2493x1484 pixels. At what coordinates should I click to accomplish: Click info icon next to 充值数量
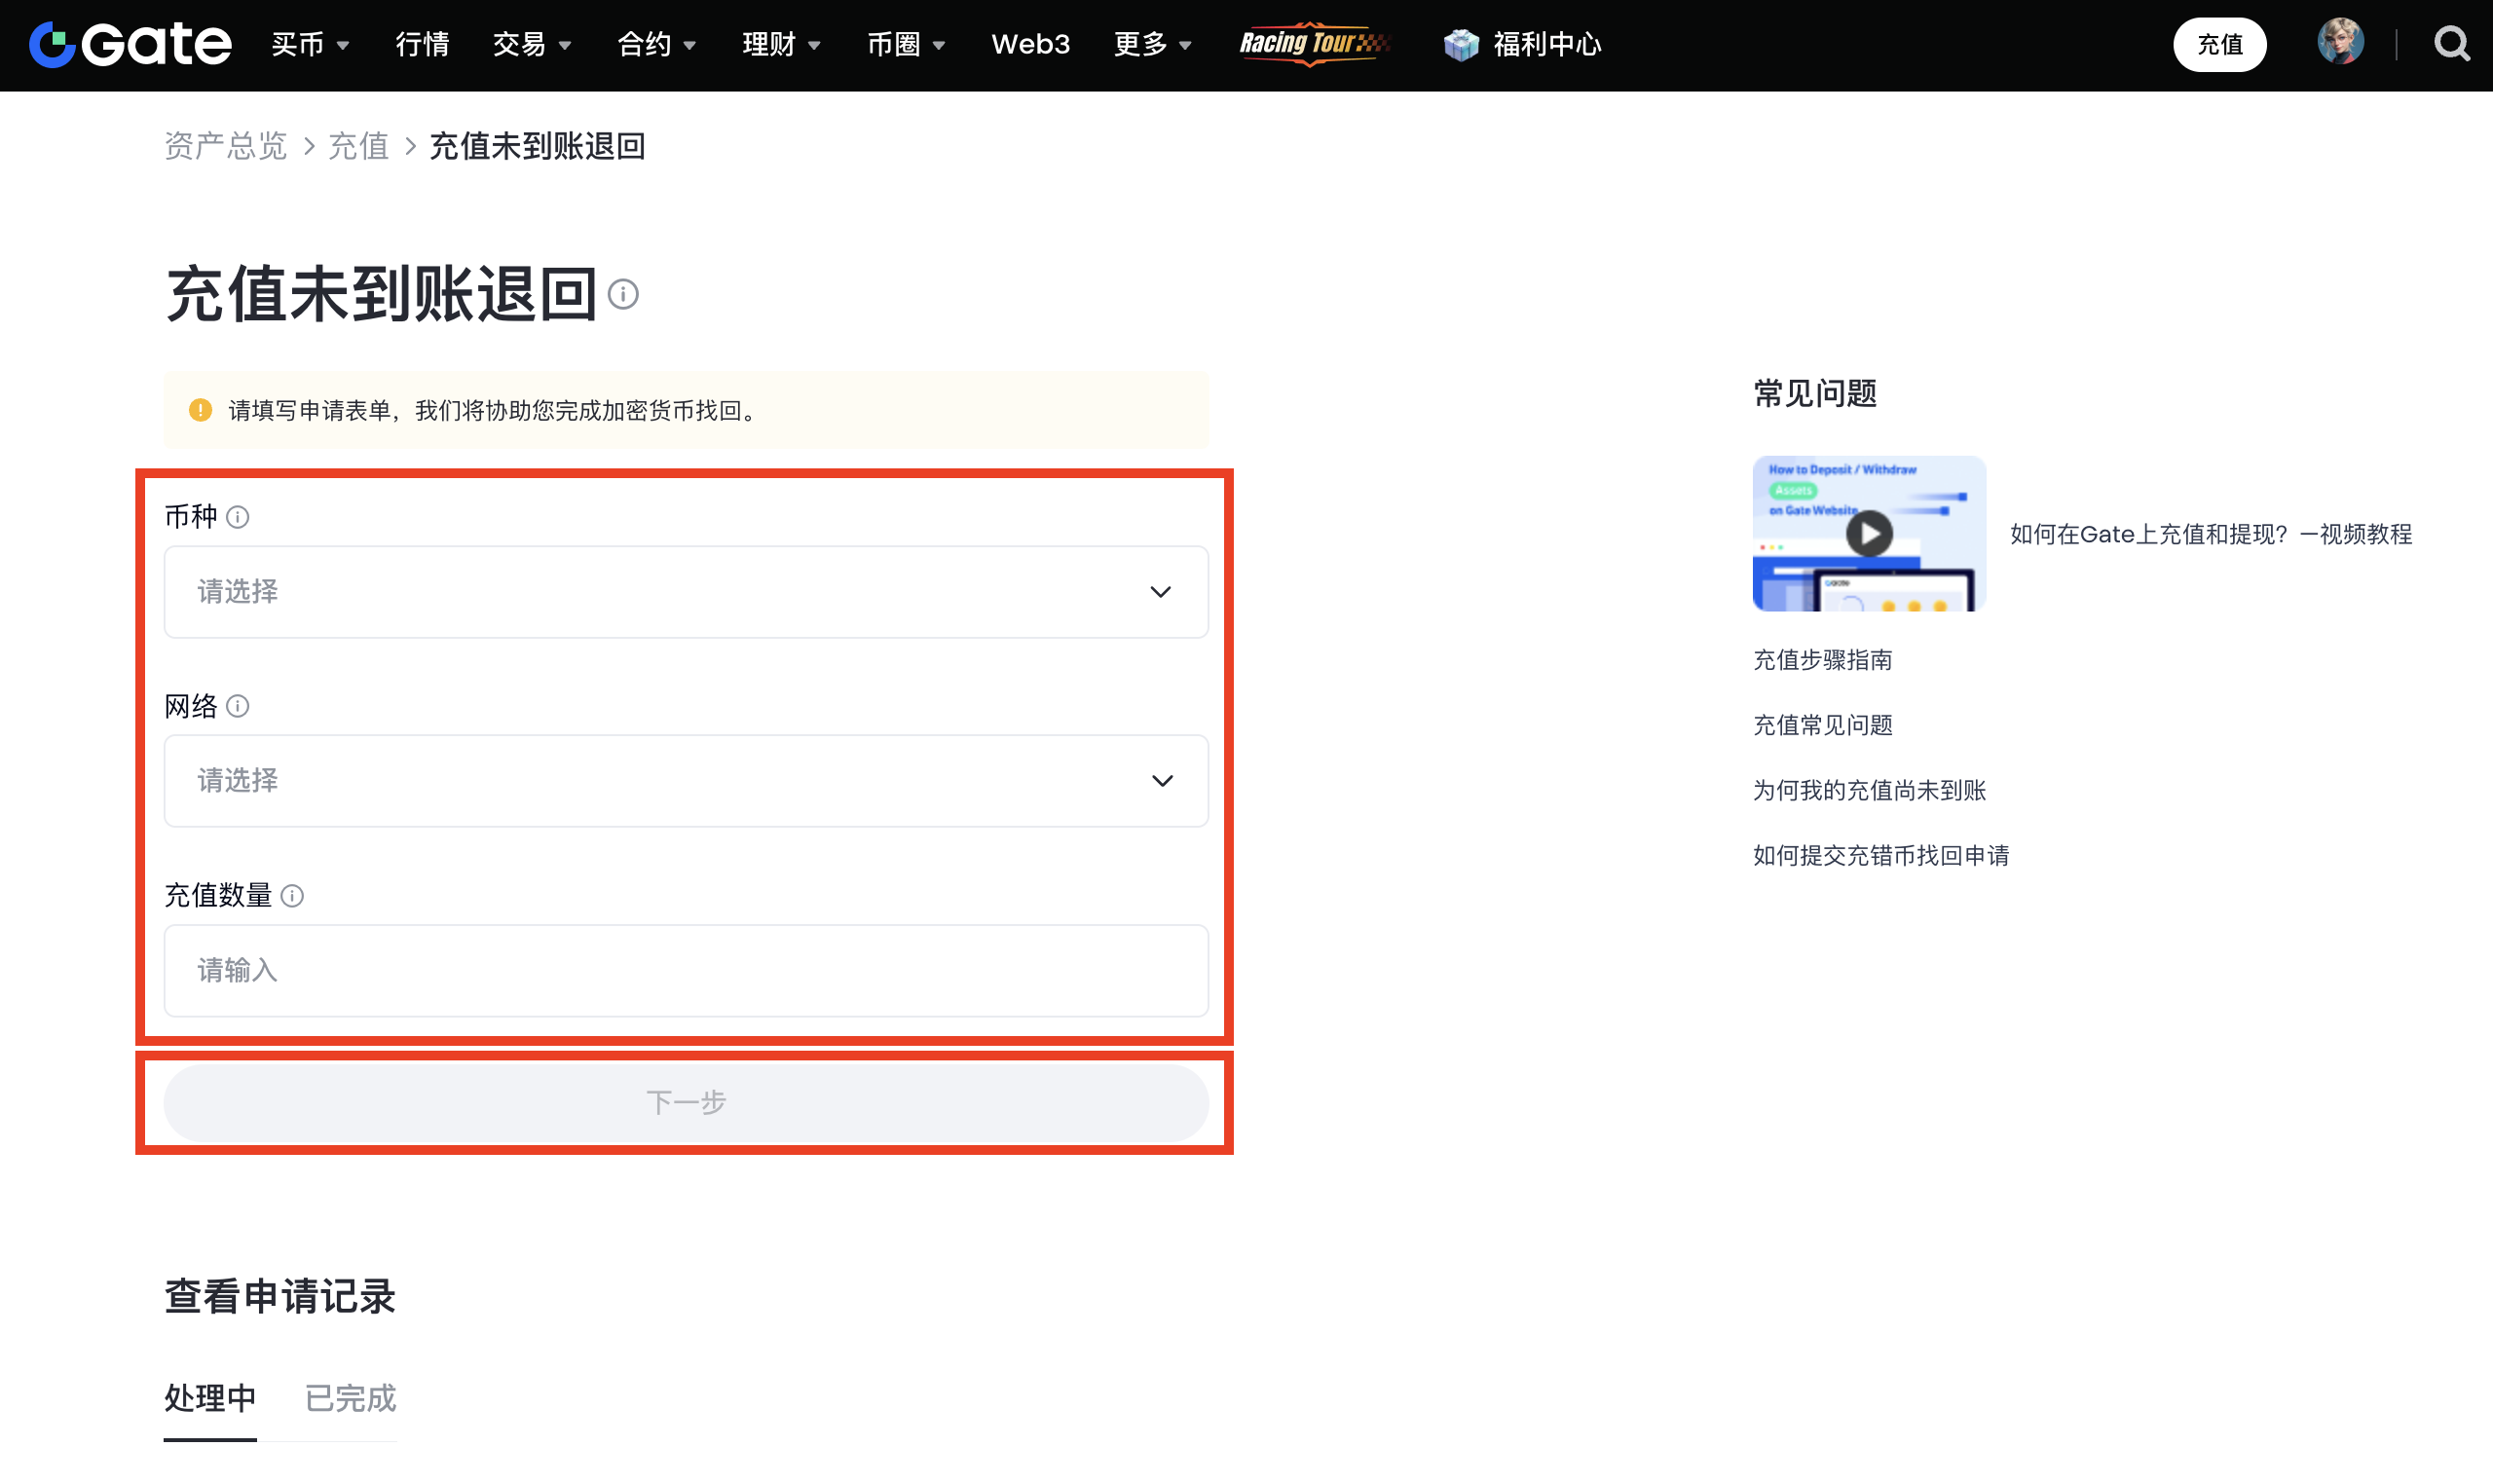(x=292, y=896)
